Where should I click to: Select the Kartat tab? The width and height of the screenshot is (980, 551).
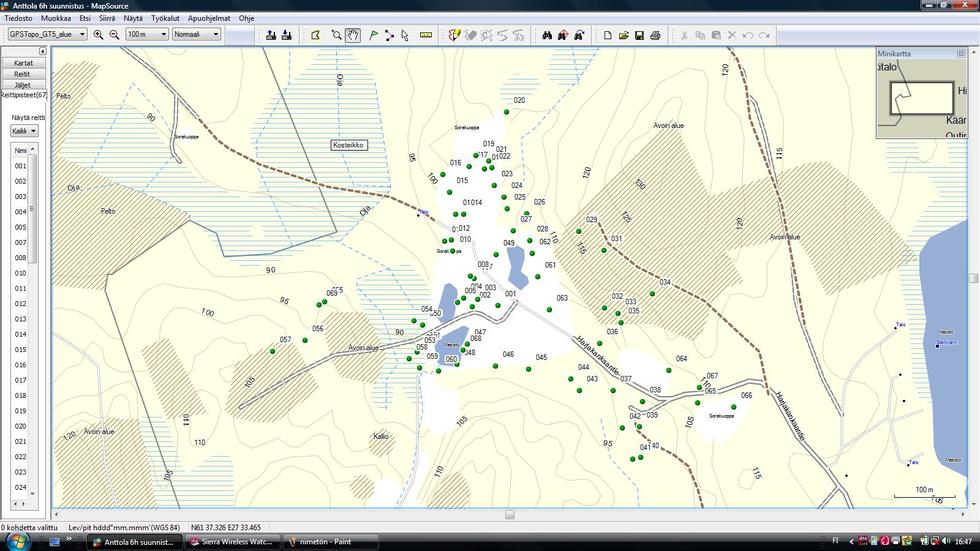(22, 63)
